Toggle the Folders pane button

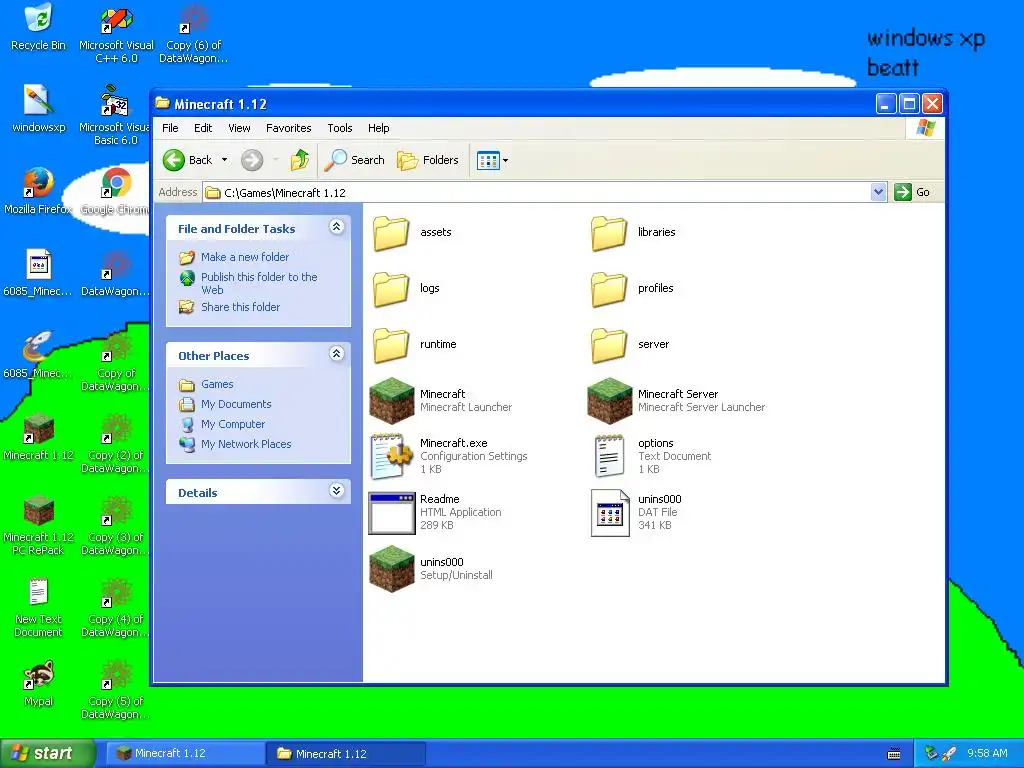click(428, 160)
